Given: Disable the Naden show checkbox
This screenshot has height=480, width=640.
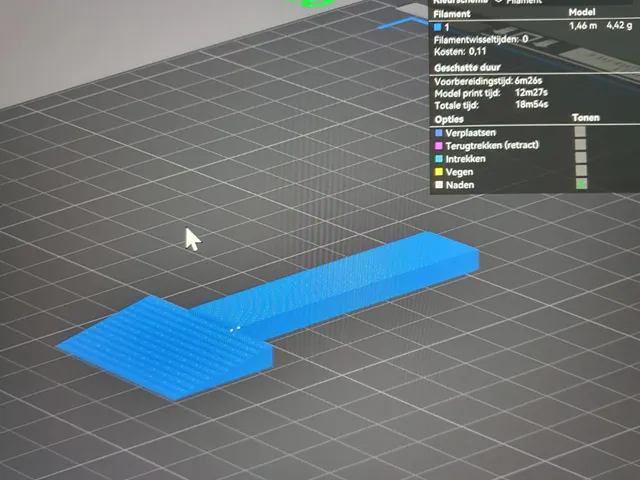Looking at the screenshot, I should click(x=582, y=183).
